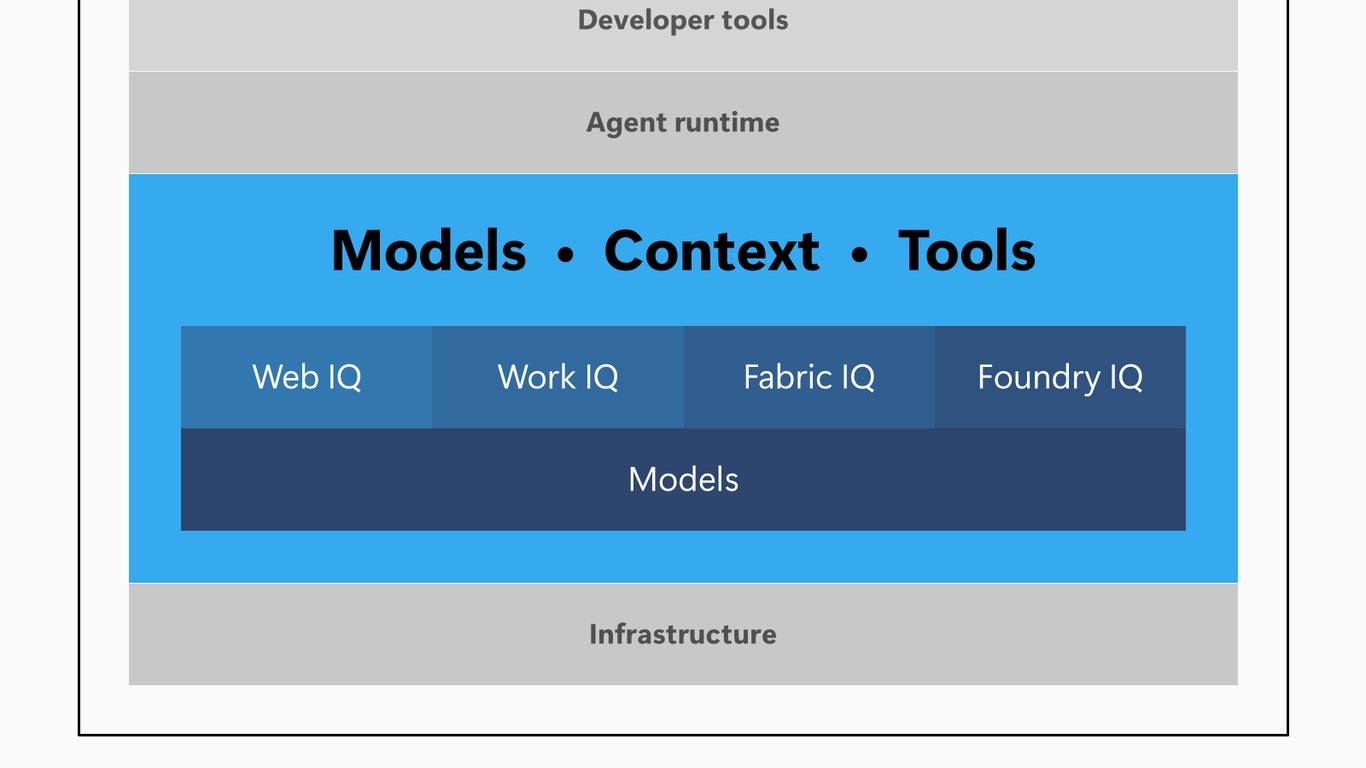Click the bullet dot between Models and Context
Screen dimensions: 1366x768
point(566,255)
